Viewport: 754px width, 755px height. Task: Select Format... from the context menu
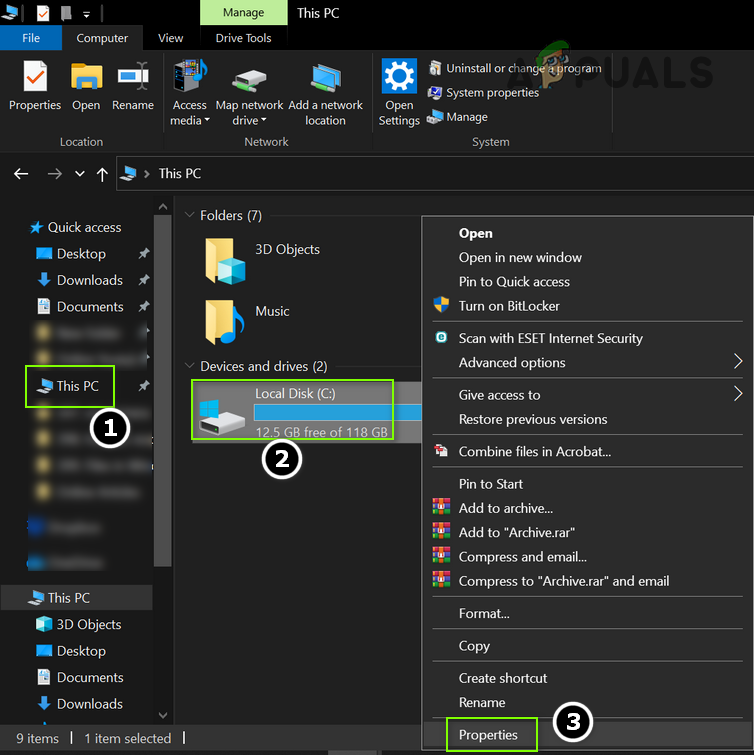[x=484, y=613]
